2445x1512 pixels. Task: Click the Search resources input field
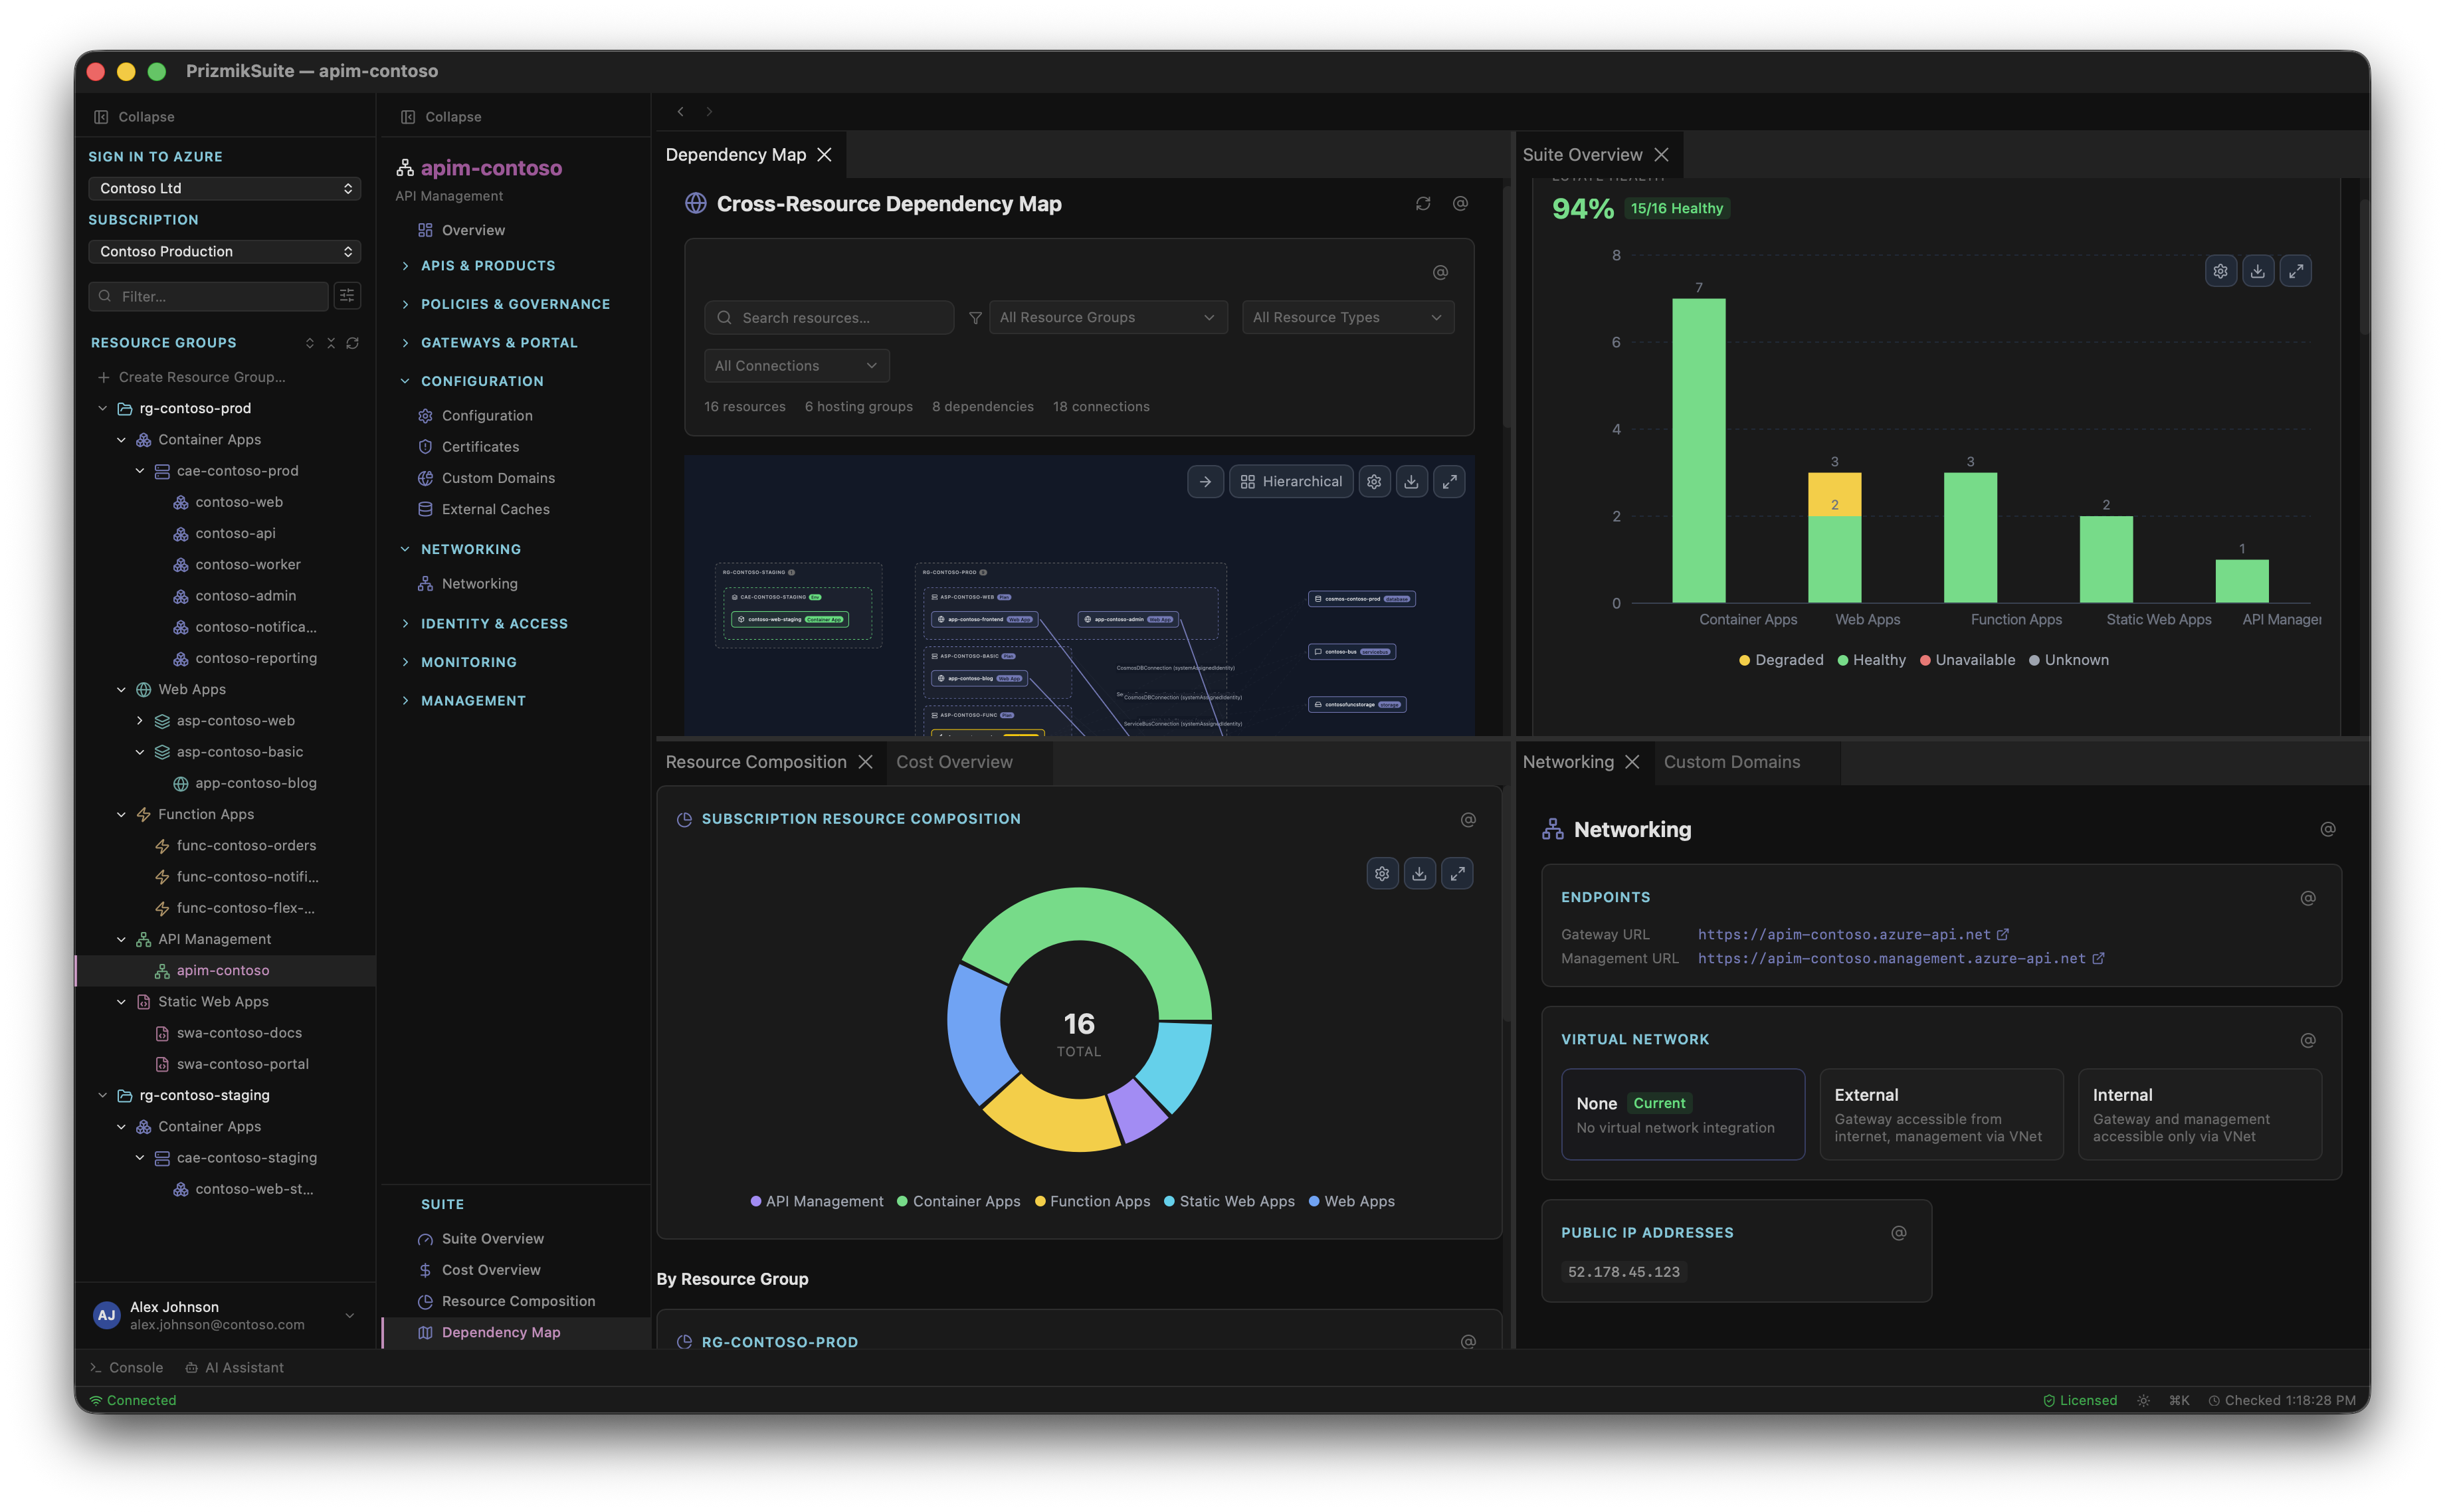(x=828, y=318)
